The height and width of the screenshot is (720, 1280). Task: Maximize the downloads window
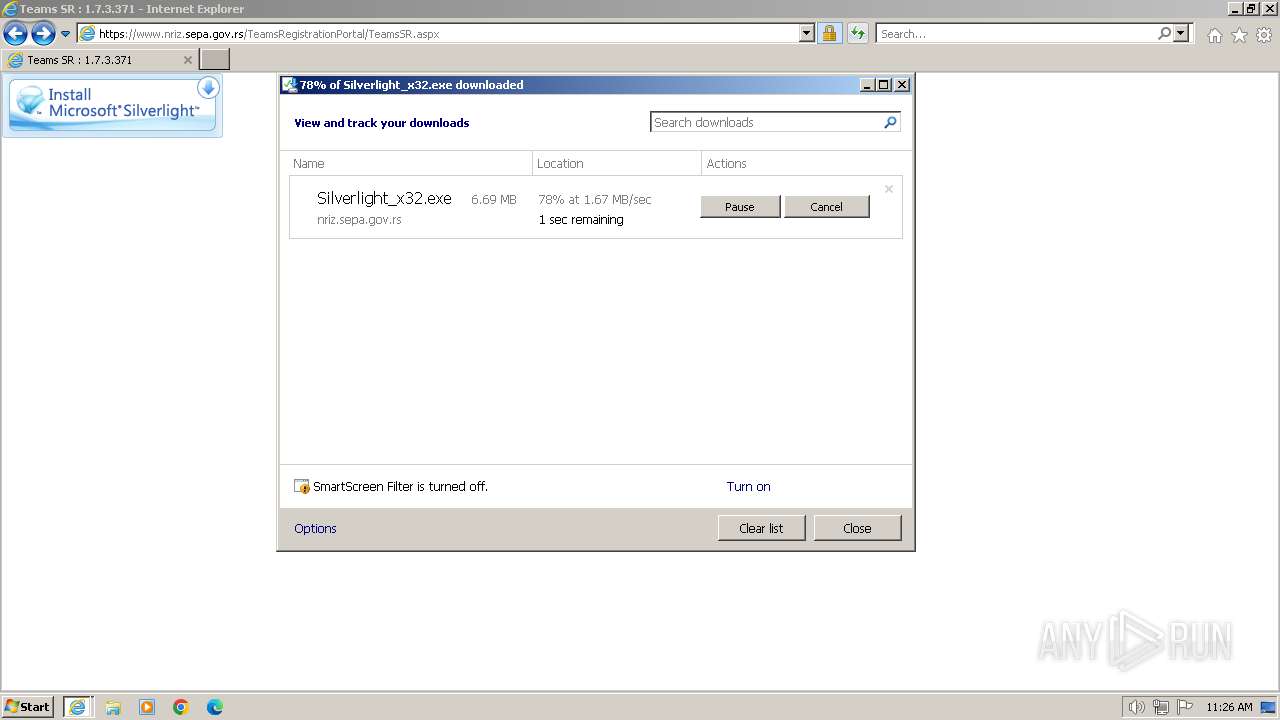pyautogui.click(x=884, y=85)
